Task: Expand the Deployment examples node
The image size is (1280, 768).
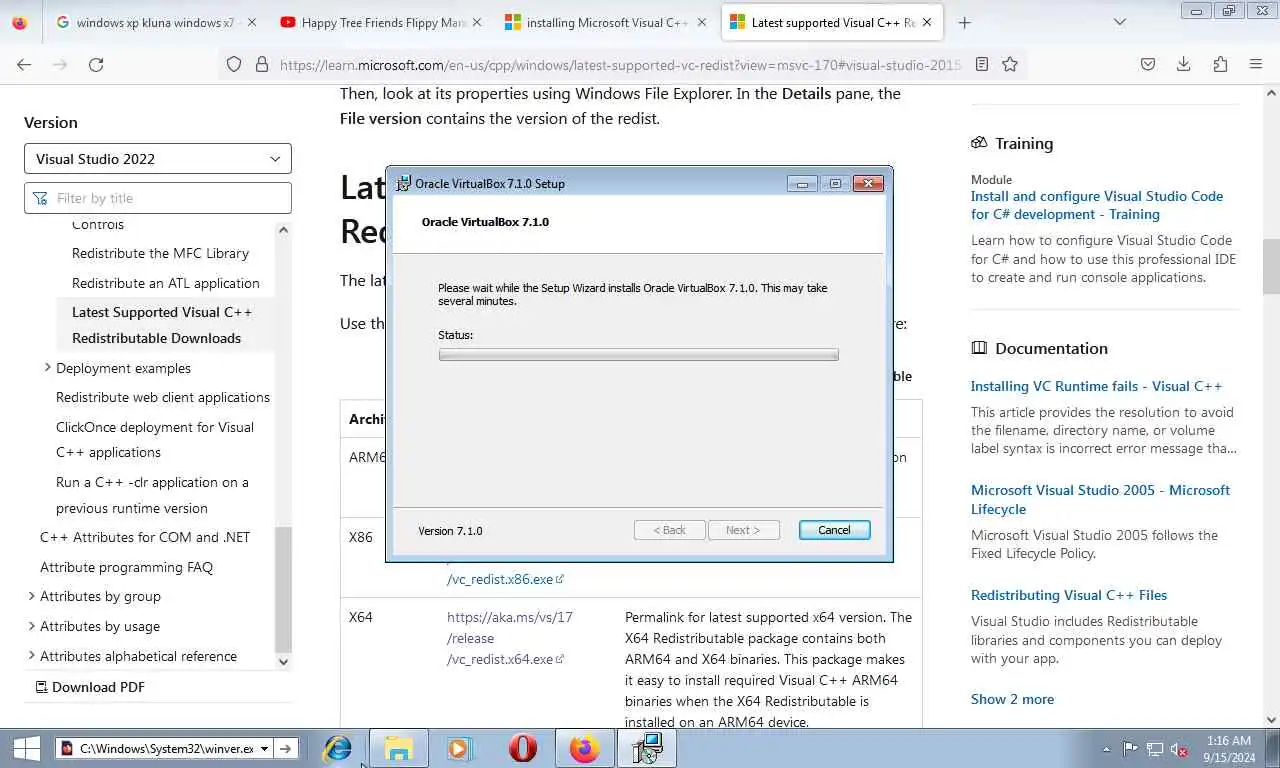Action: tap(47, 368)
